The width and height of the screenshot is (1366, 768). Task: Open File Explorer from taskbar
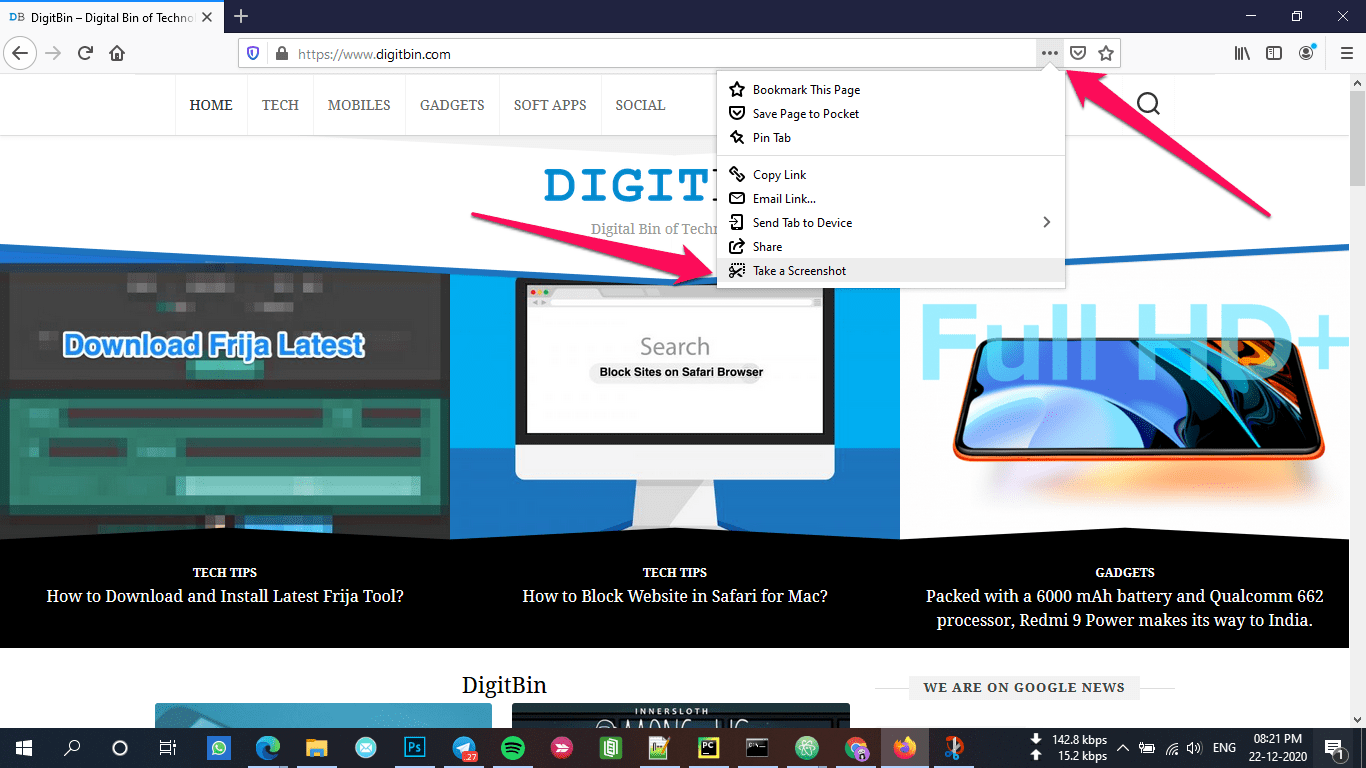317,748
